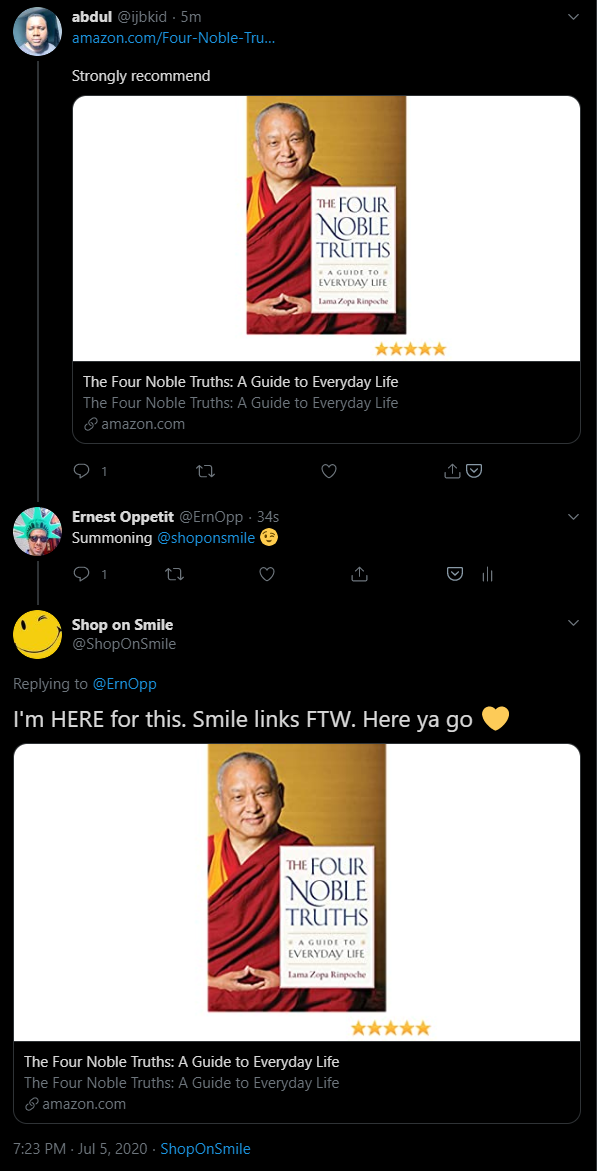Screen dimensions: 597x1171
Task: Like Ernest Oppetit's summoning tweet
Action: coord(266,574)
